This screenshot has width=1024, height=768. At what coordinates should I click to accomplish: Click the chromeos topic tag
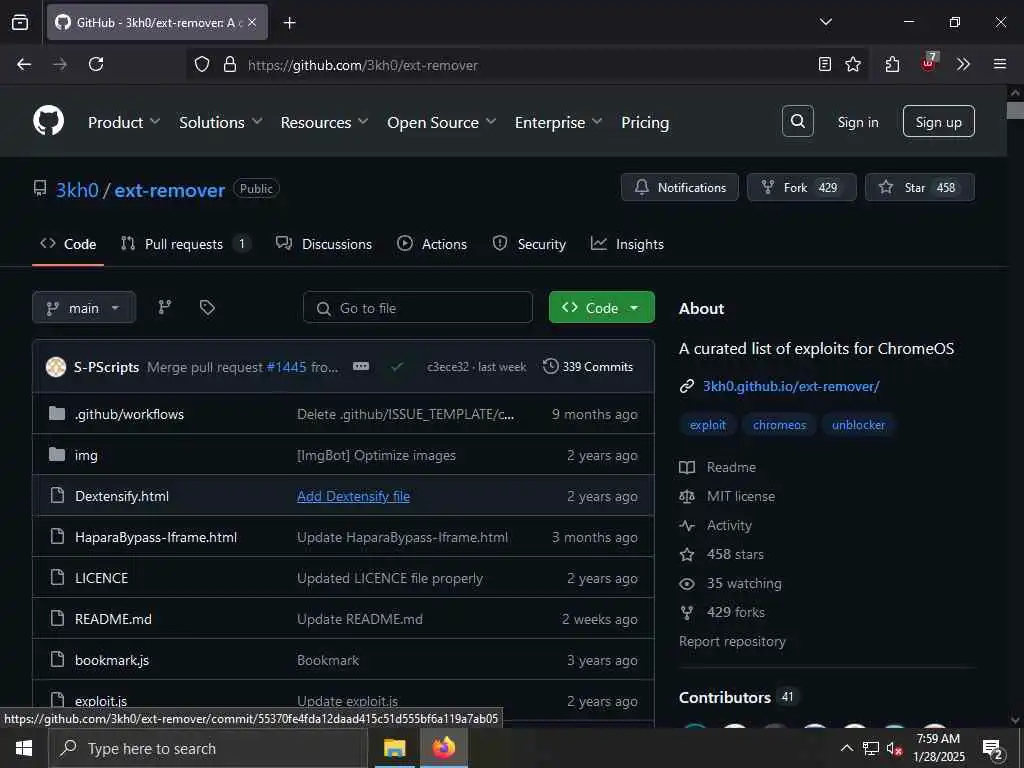779,425
